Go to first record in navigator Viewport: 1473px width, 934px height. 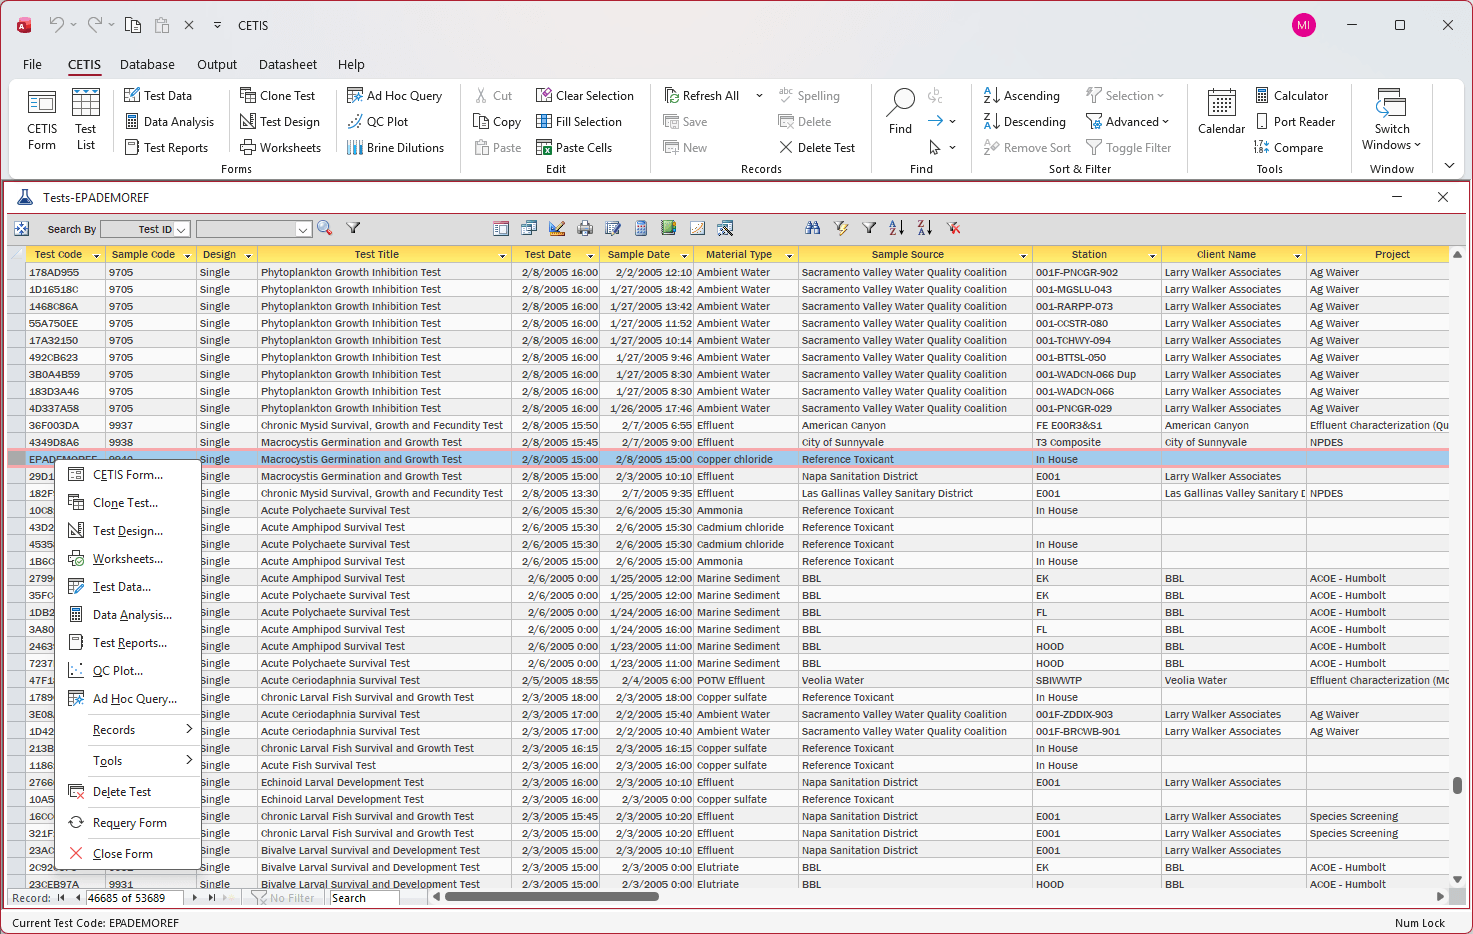point(61,898)
